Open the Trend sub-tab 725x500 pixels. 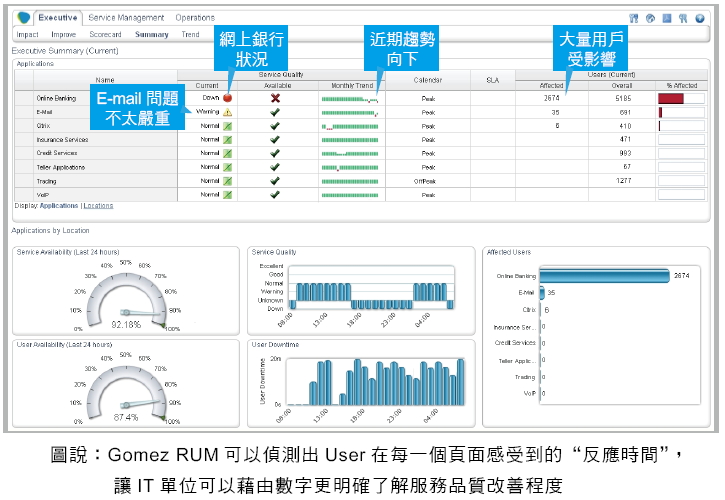190,34
